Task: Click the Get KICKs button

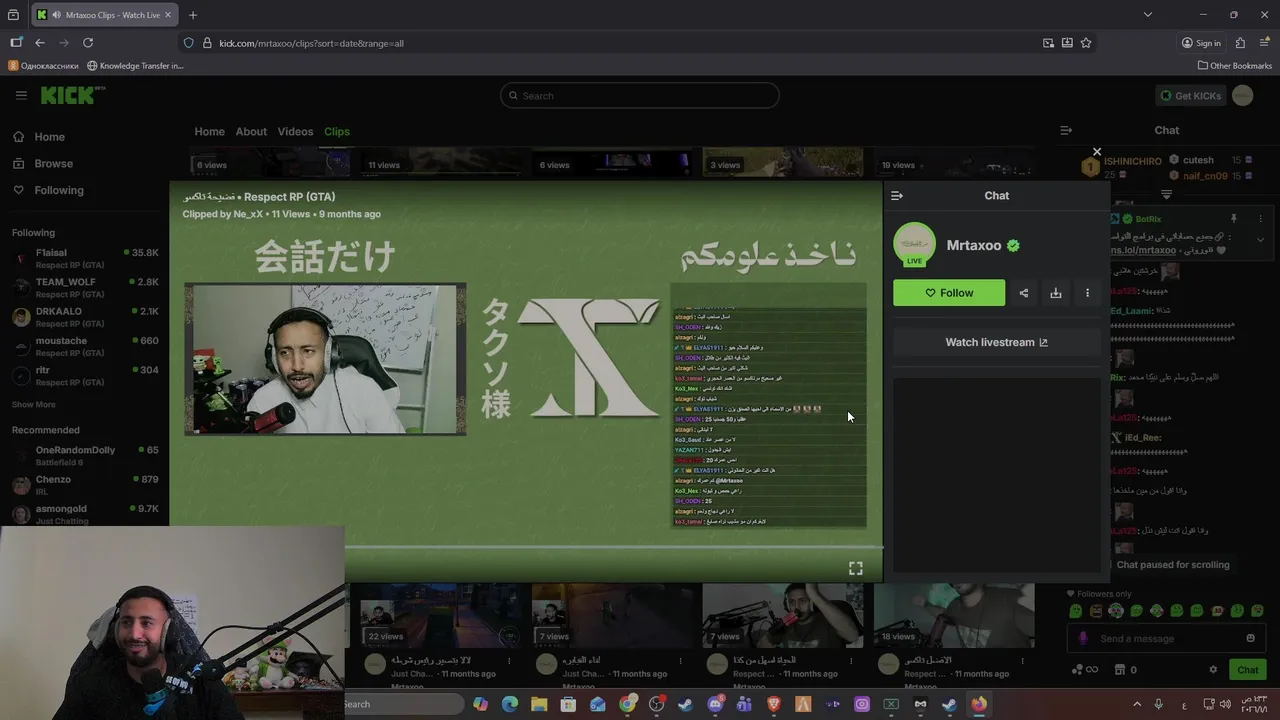Action: click(x=1190, y=96)
